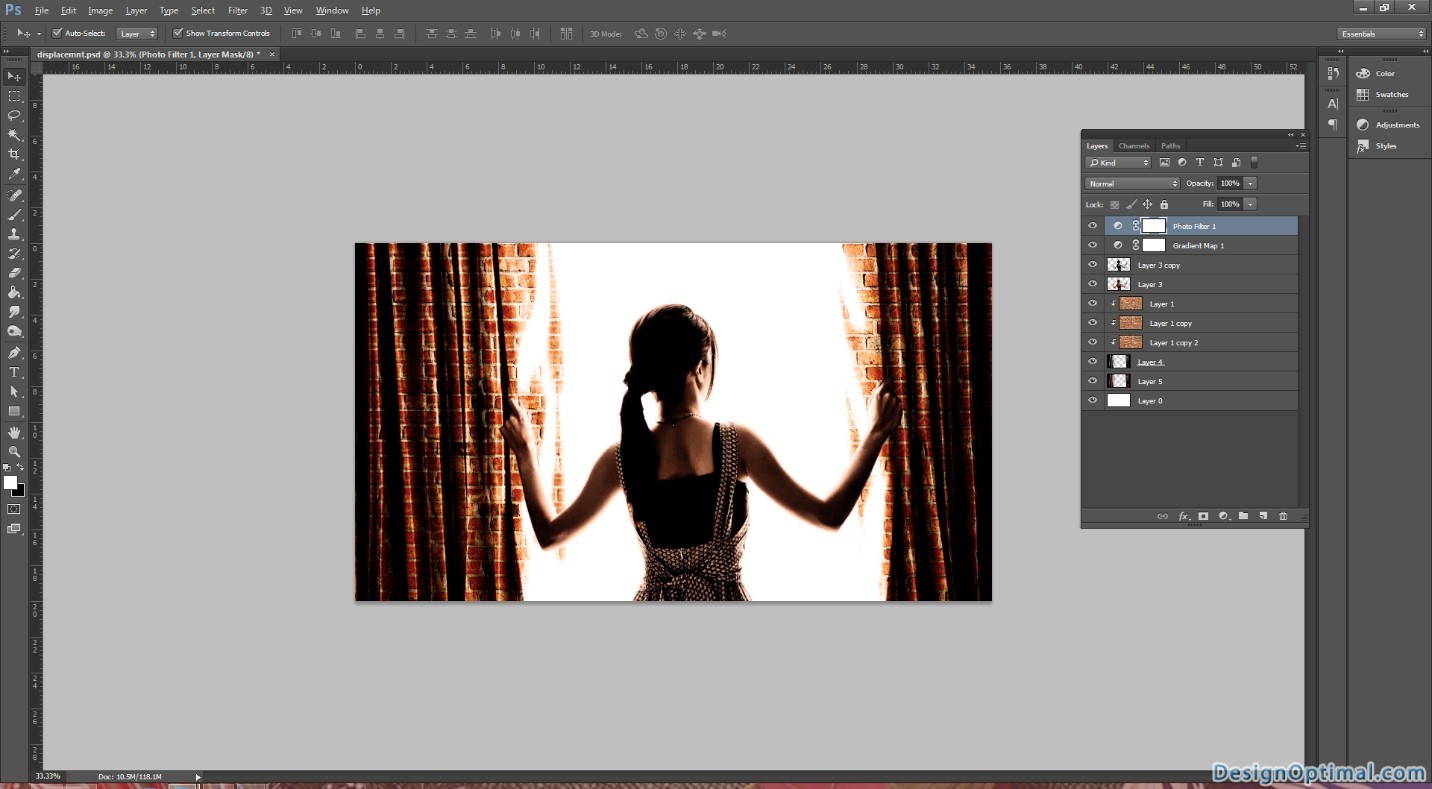Open the Image menu

tap(100, 10)
